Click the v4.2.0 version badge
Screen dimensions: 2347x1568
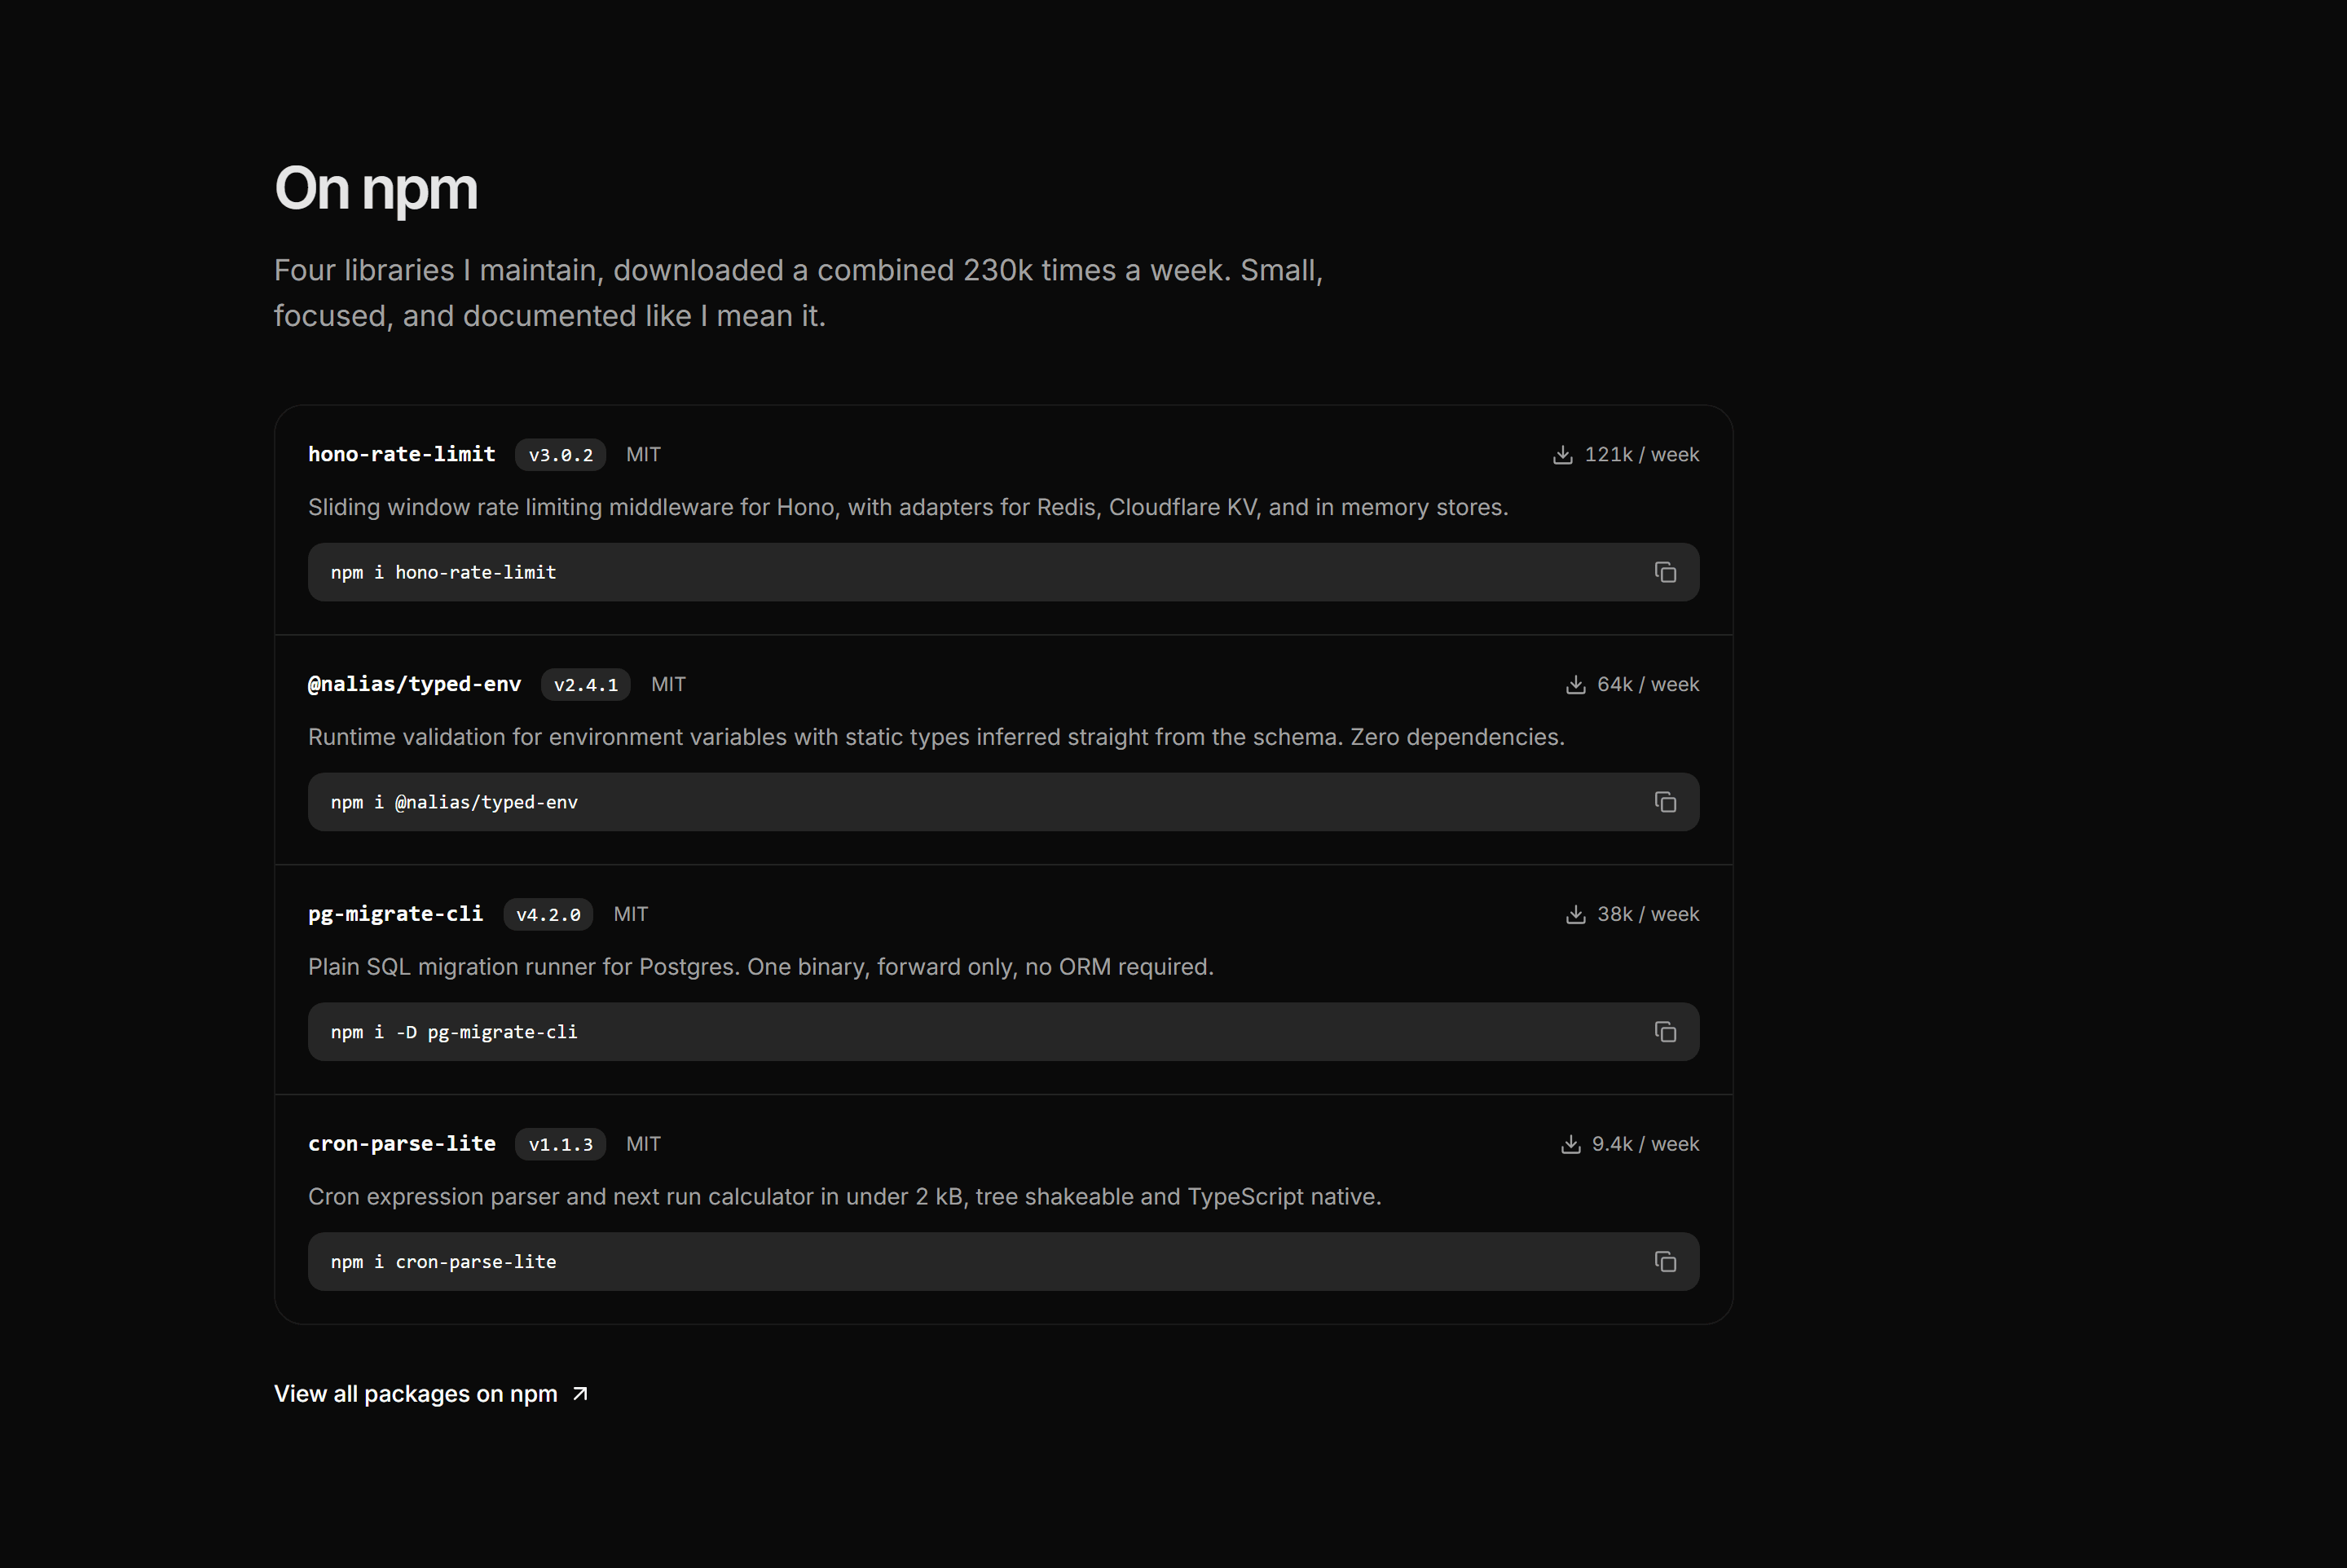(548, 915)
